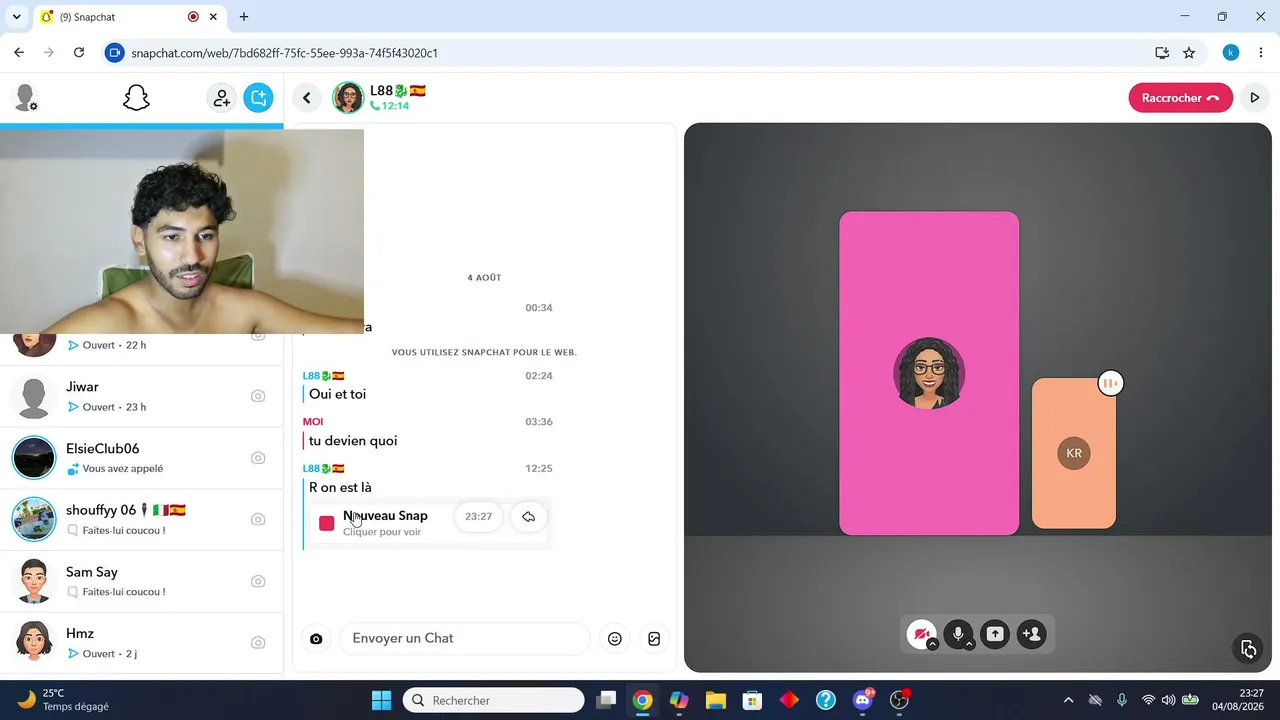
Task: Collapse call panel with the play arrow button
Action: click(1255, 98)
